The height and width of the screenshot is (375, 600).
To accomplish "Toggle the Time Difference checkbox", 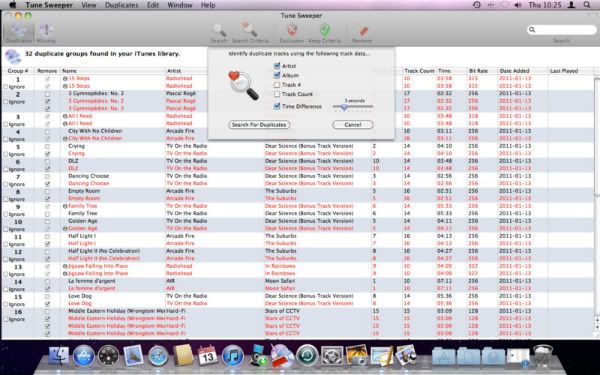I will point(277,106).
